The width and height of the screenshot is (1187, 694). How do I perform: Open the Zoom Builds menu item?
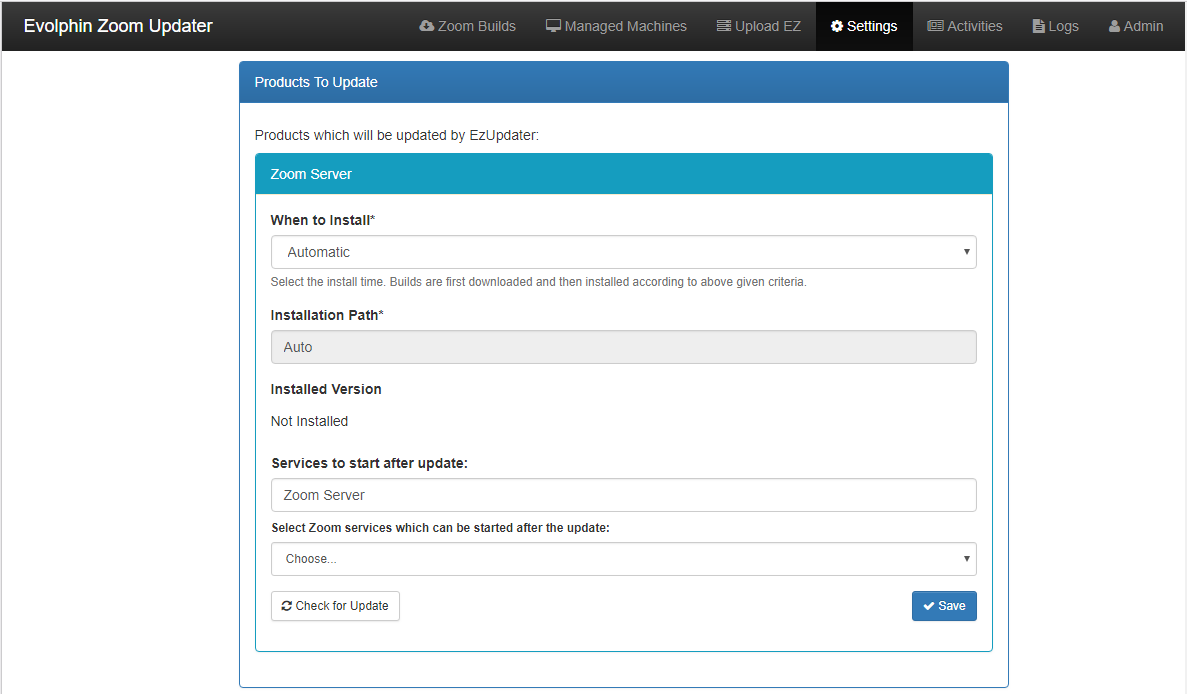point(468,26)
